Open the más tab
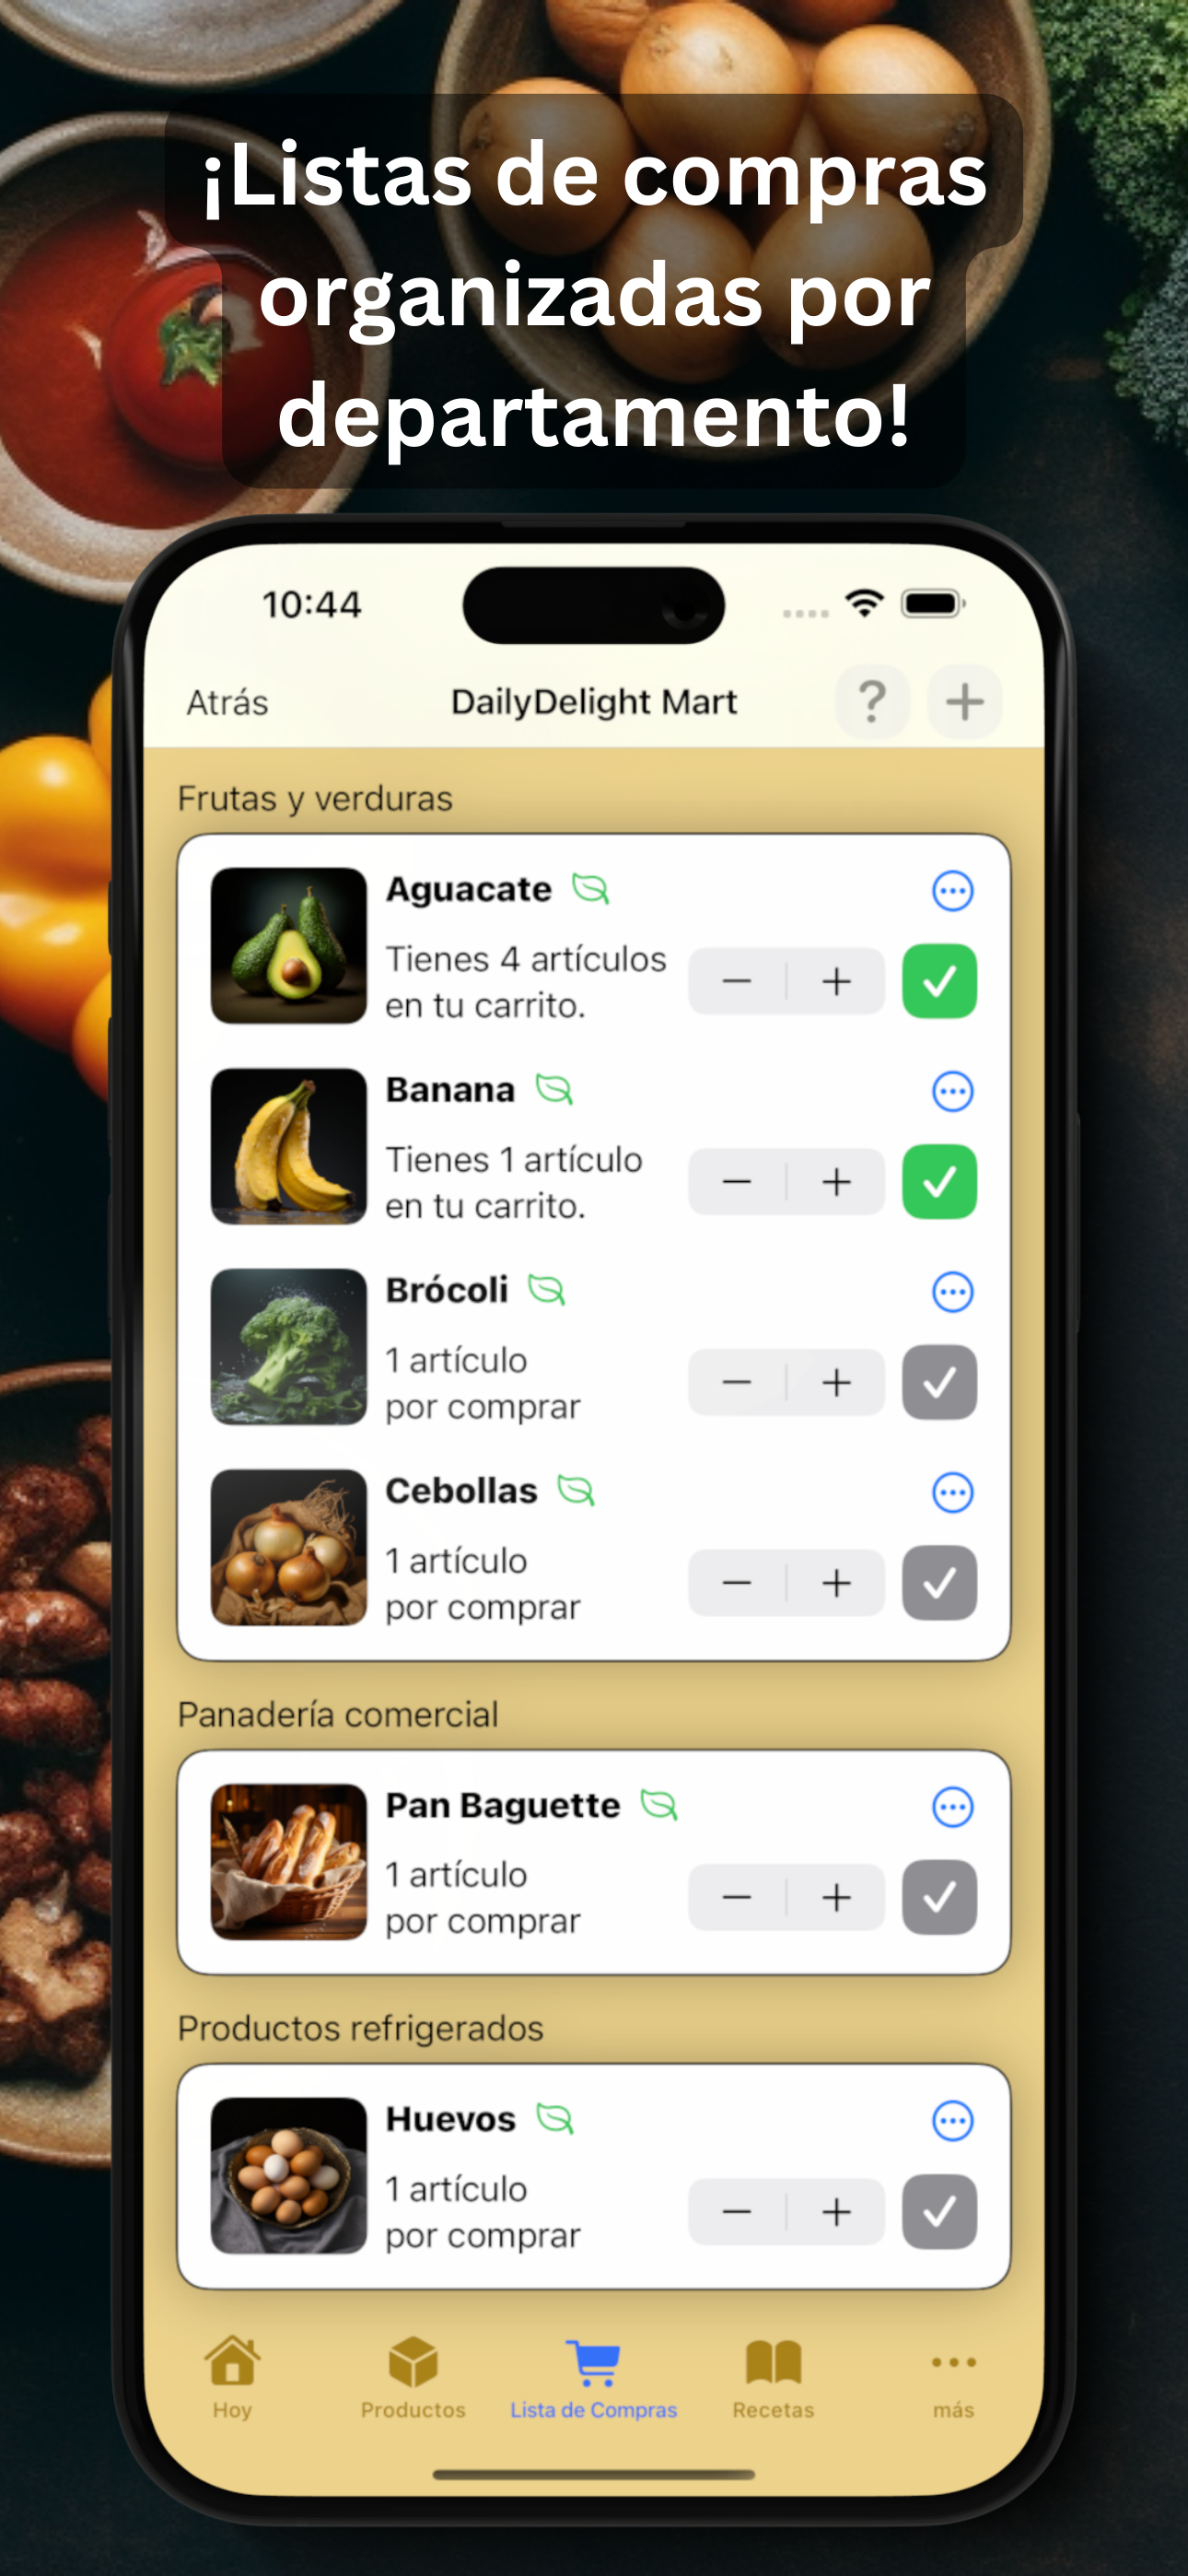Image resolution: width=1188 pixels, height=2576 pixels. [x=953, y=2379]
